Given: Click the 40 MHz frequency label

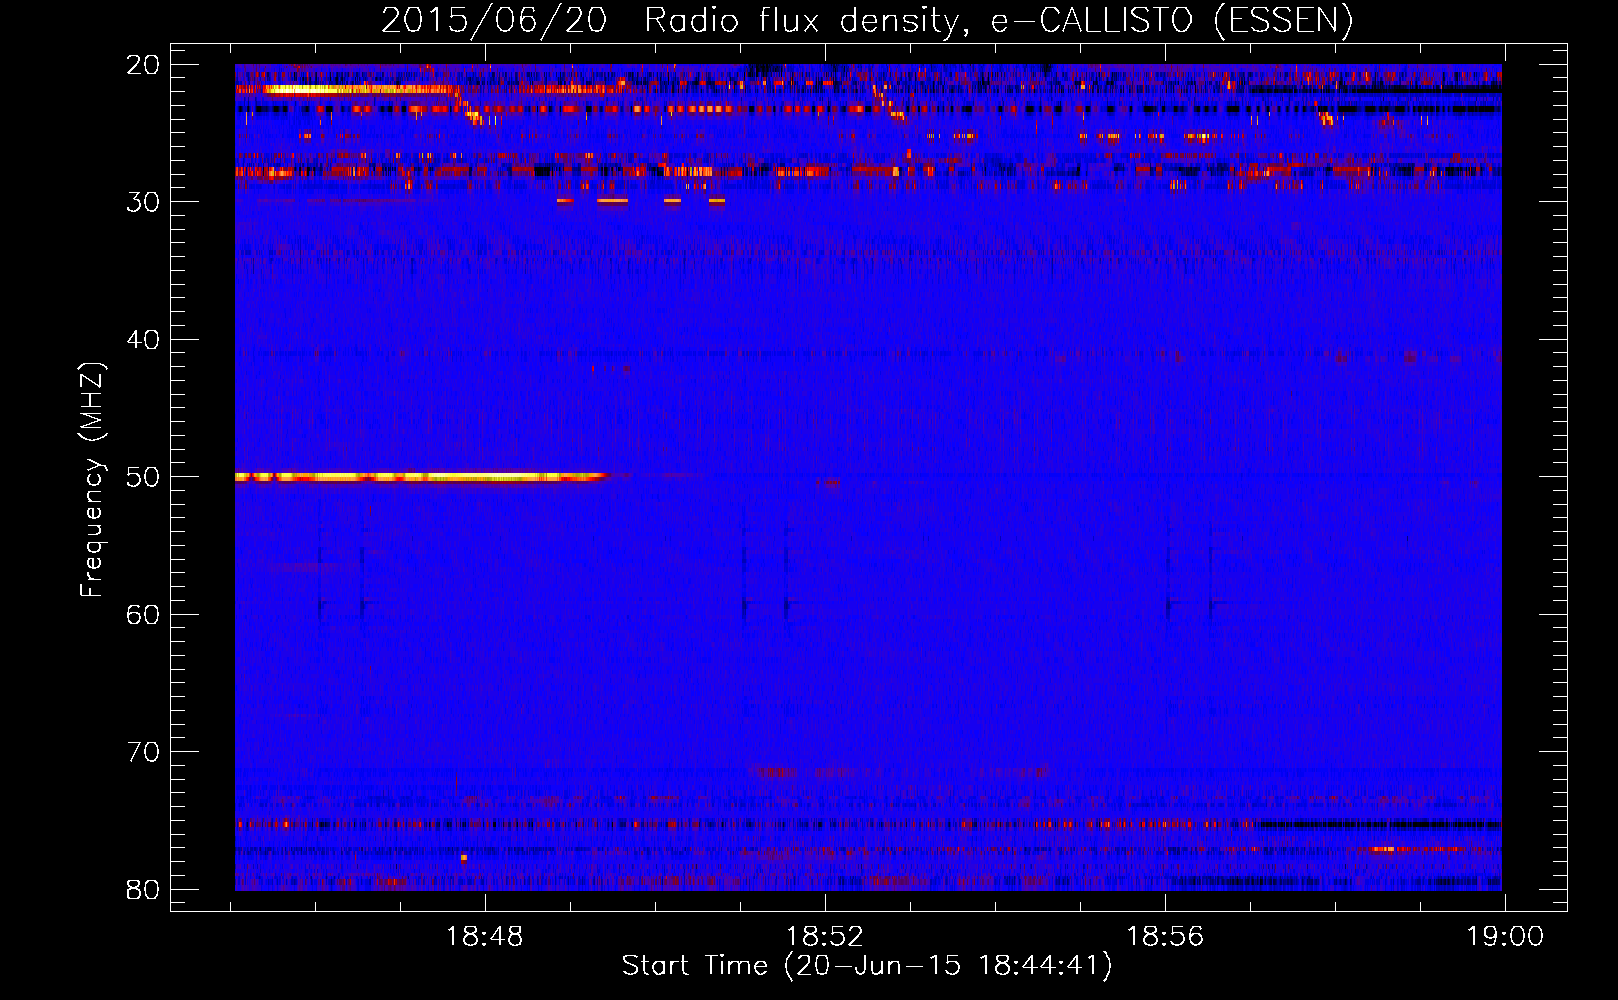Looking at the screenshot, I should pyautogui.click(x=144, y=340).
